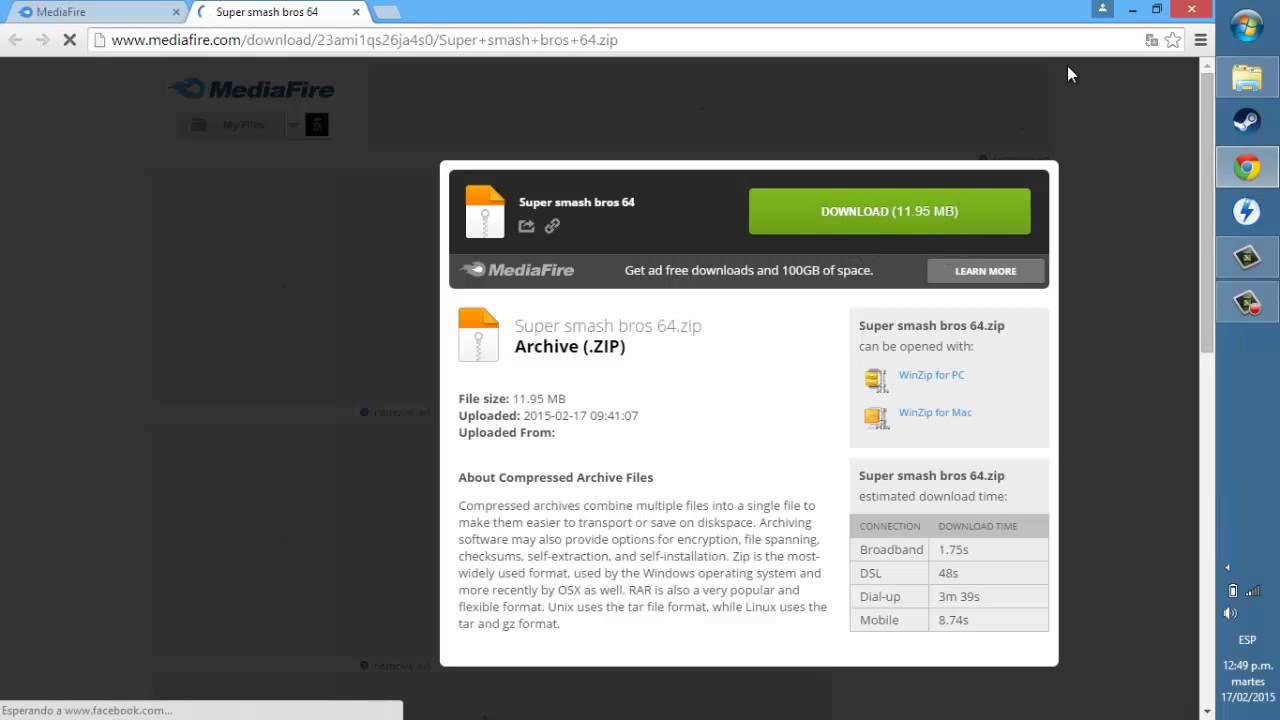Show hidden system tray icons arrow
1280x720 pixels.
(1227, 567)
